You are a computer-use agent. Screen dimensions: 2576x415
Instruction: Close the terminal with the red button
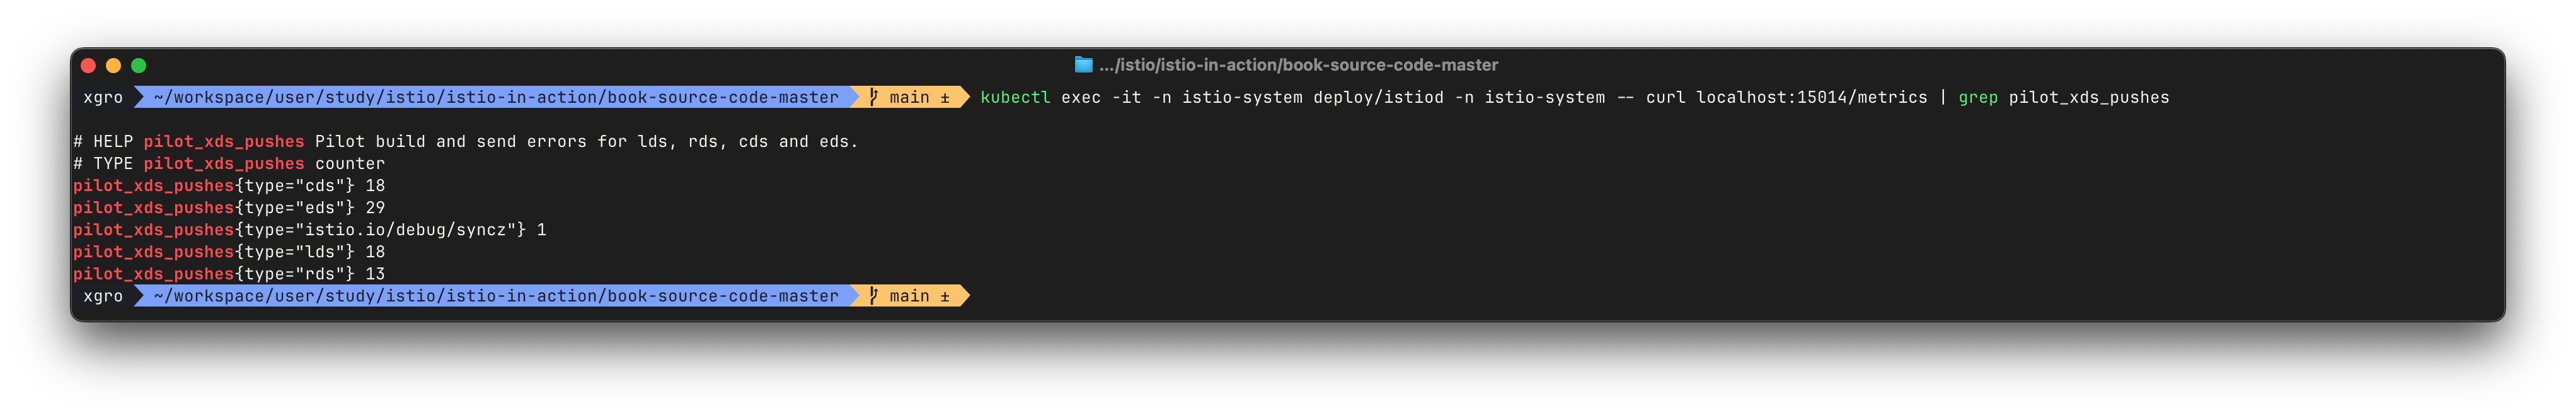coord(88,65)
